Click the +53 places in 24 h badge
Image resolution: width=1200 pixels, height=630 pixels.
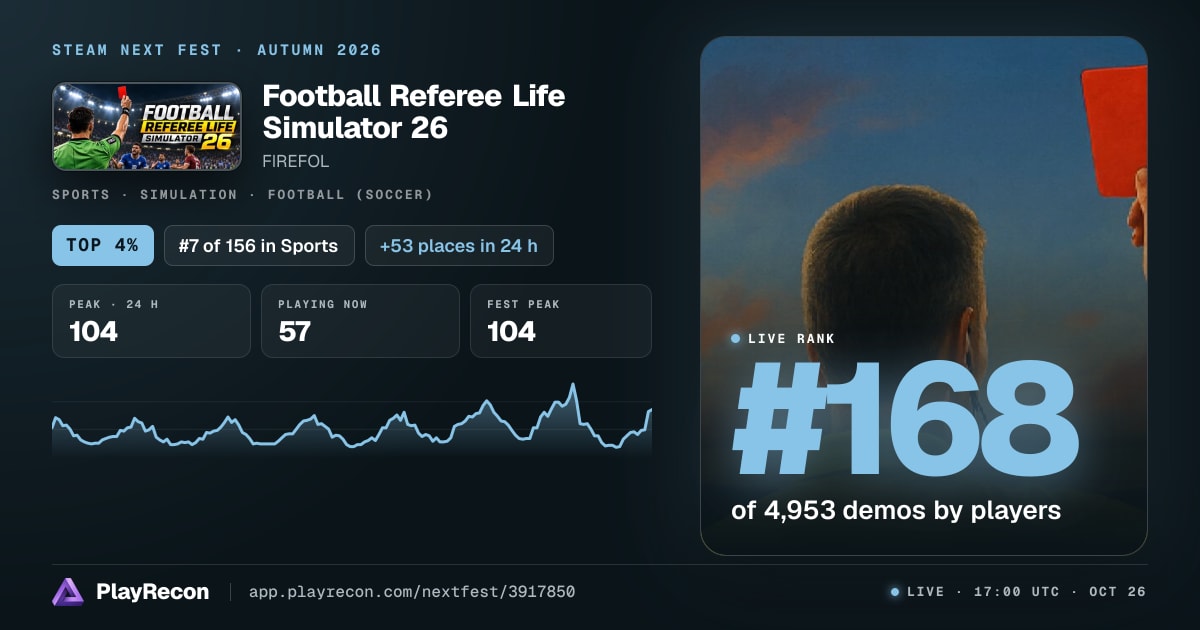(459, 245)
